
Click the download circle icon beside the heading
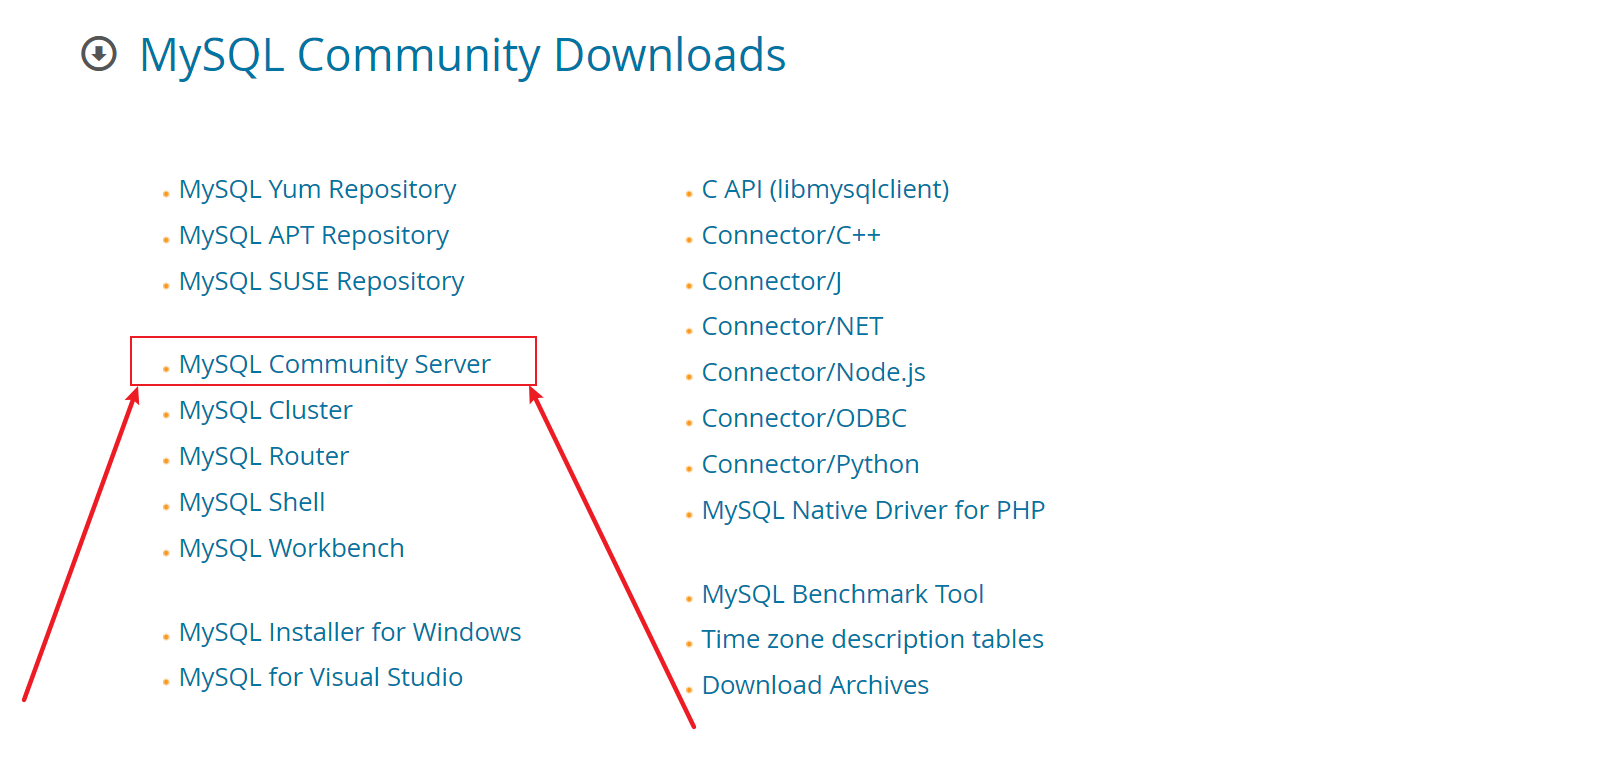[99, 54]
